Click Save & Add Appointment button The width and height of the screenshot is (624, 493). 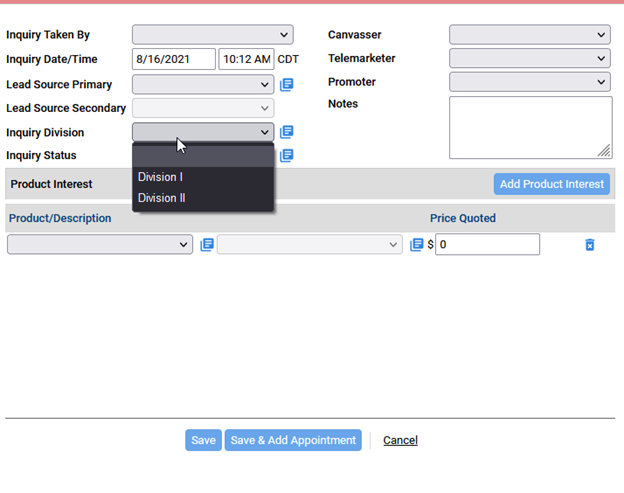tap(293, 440)
